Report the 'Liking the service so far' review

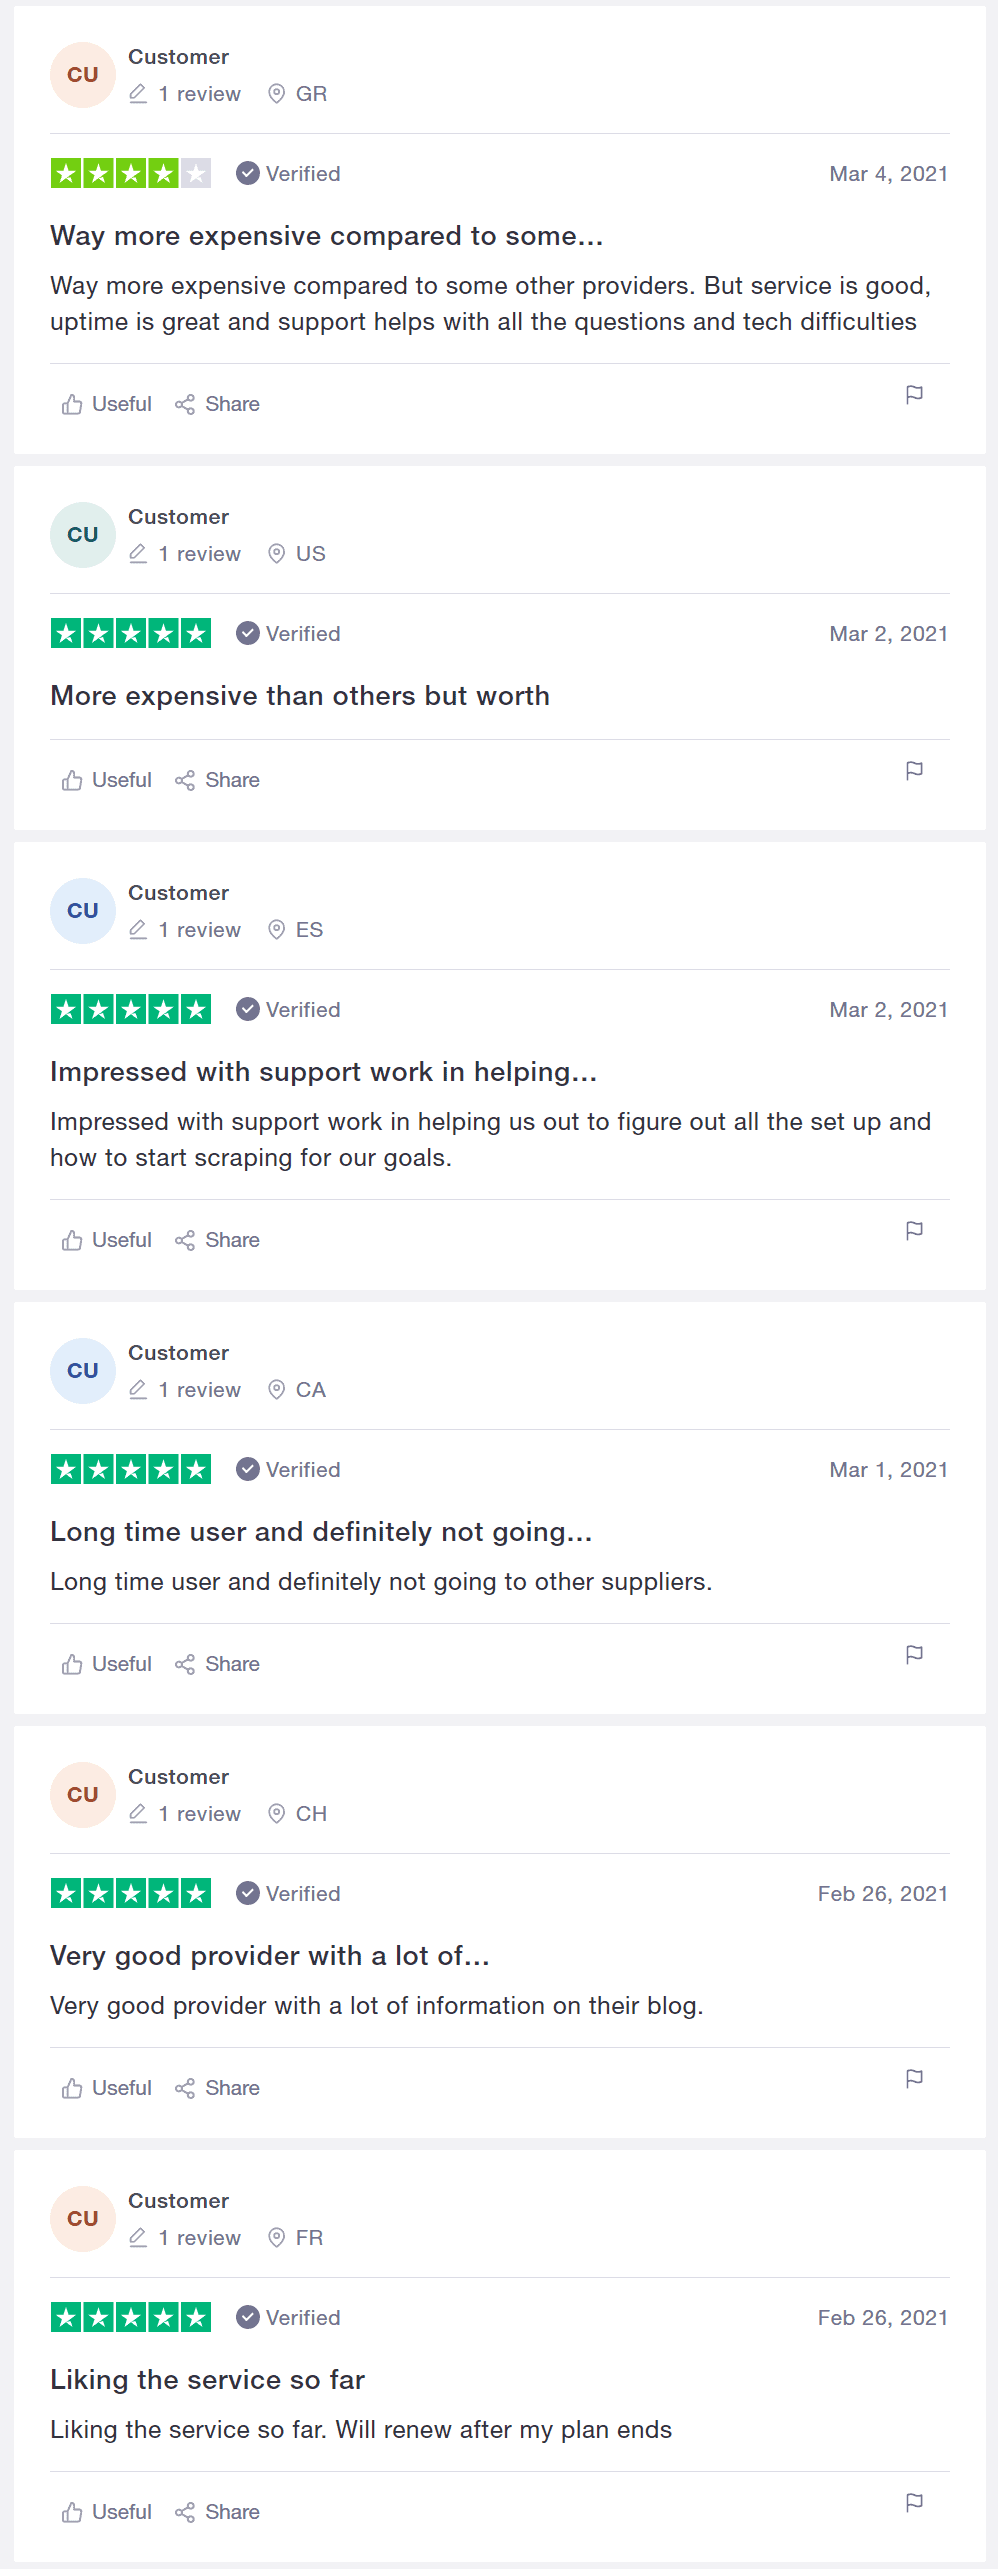point(914,2503)
